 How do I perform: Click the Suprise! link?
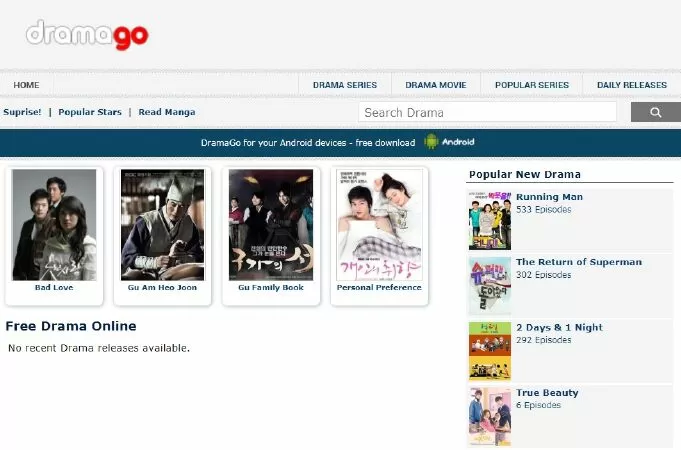point(22,112)
